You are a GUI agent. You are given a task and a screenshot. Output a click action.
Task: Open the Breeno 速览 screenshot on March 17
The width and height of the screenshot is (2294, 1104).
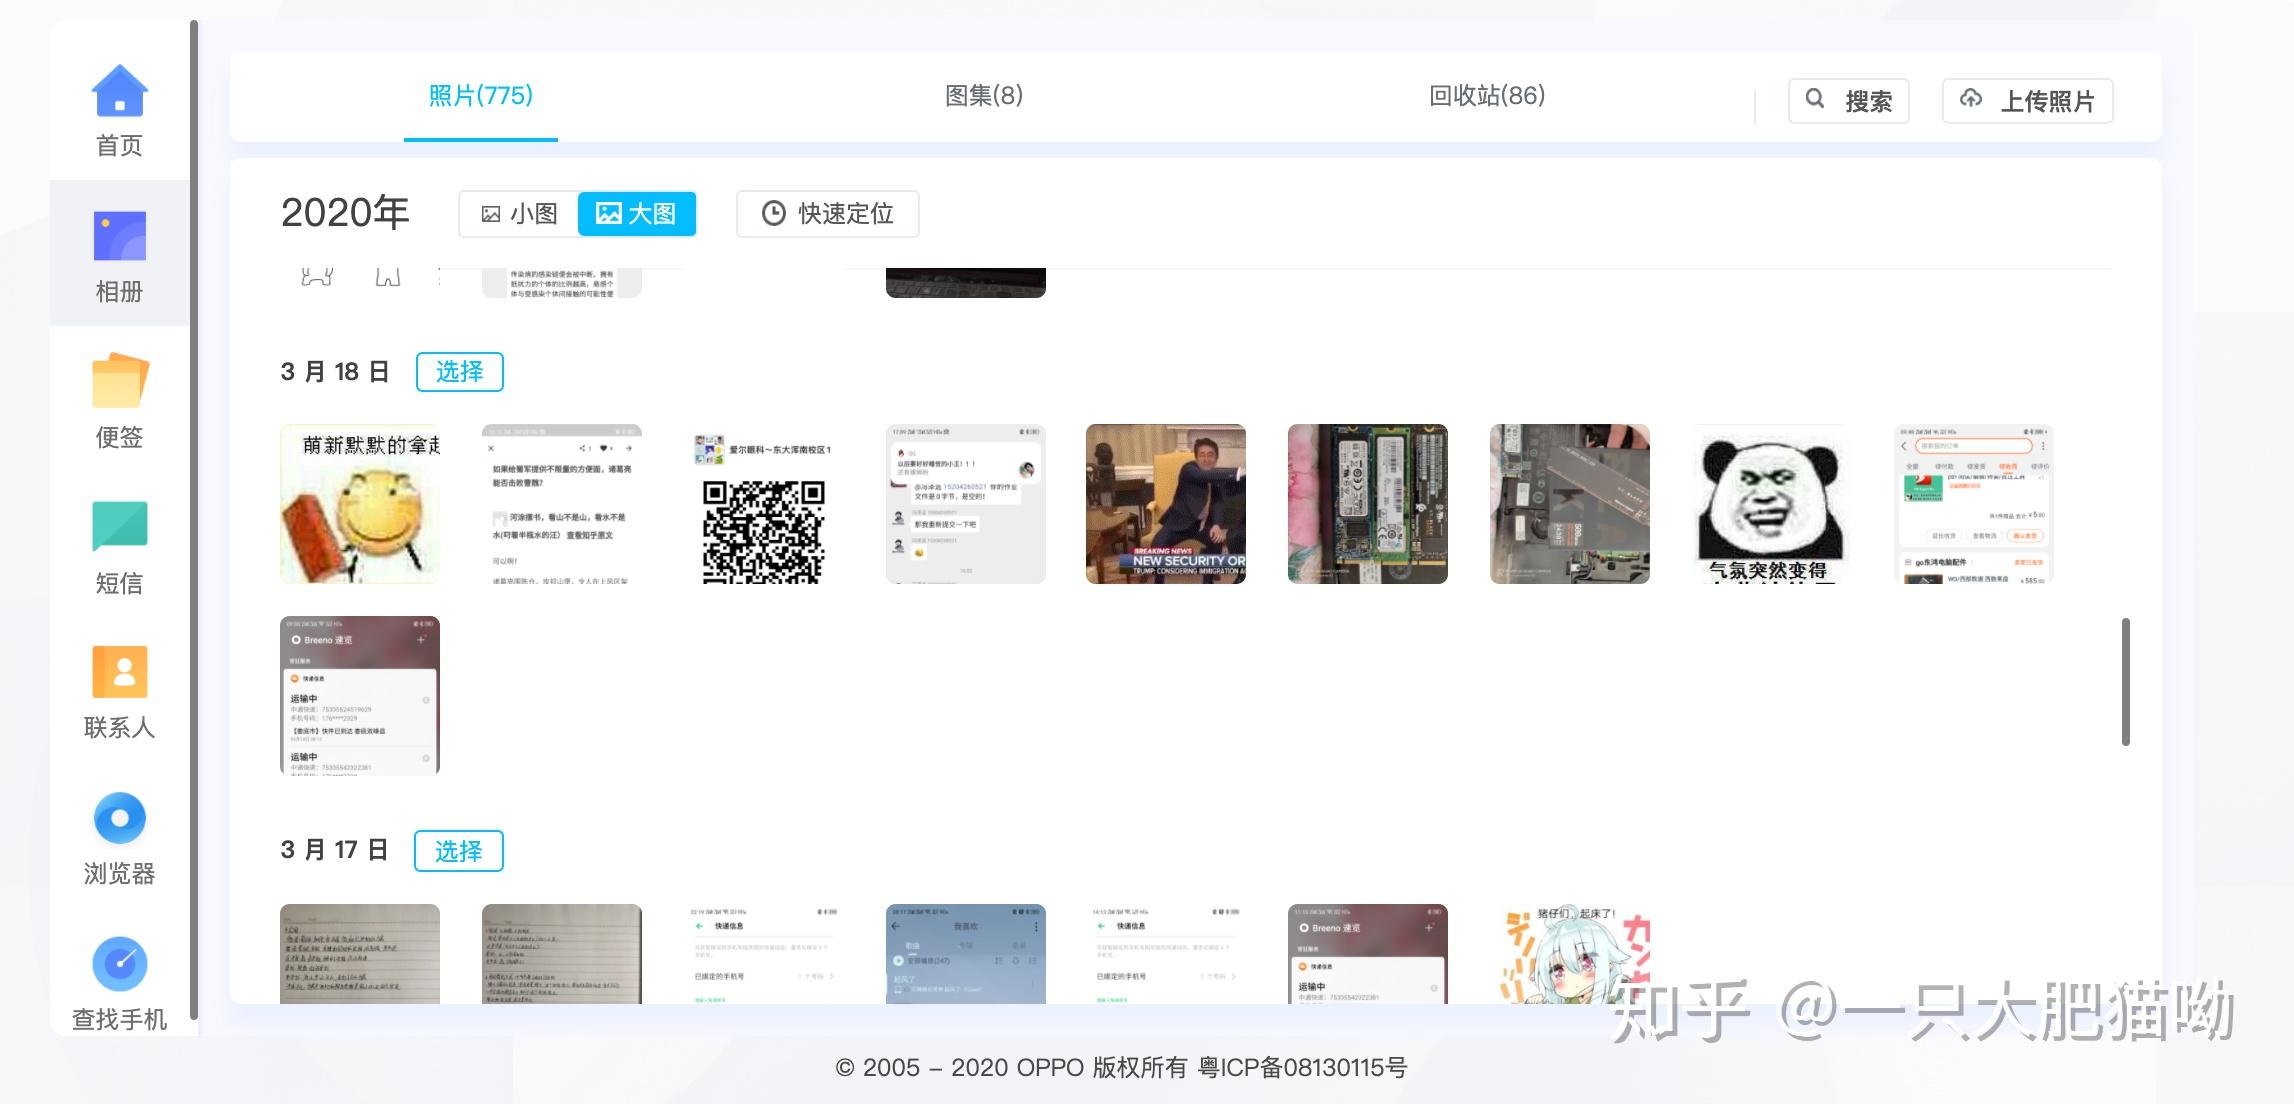click(x=1368, y=954)
